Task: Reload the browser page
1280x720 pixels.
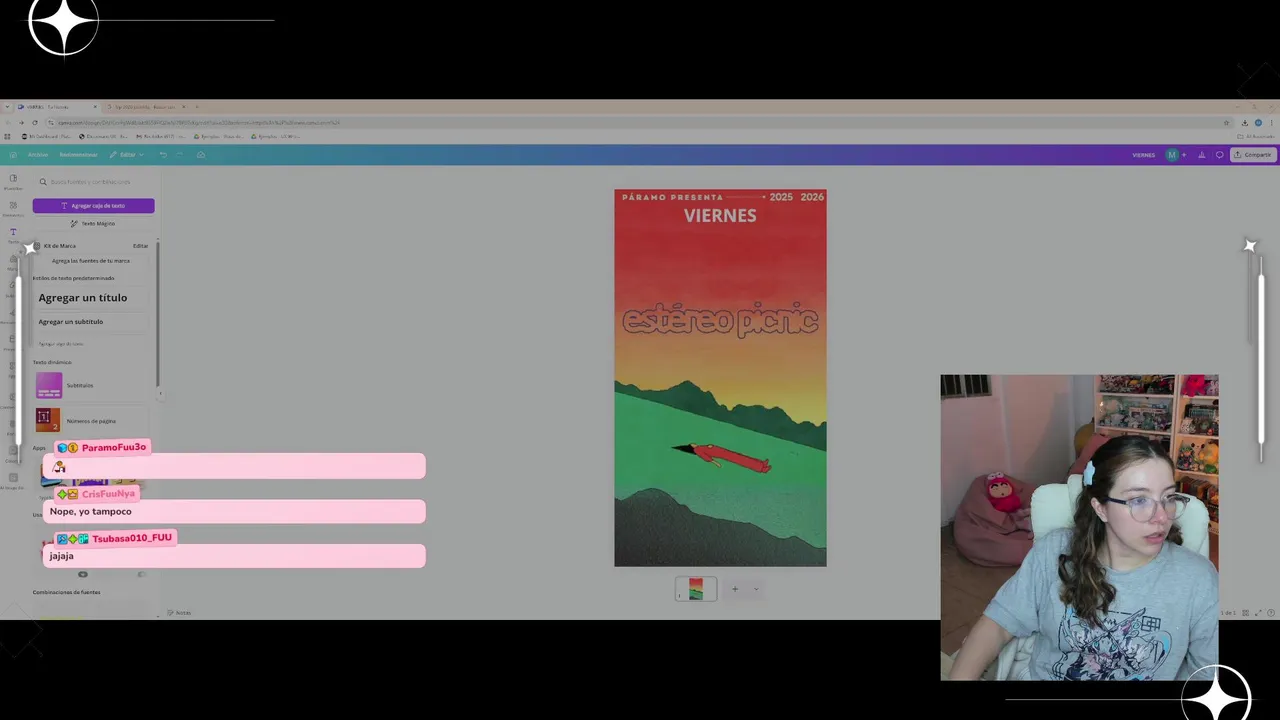Action: 35,123
